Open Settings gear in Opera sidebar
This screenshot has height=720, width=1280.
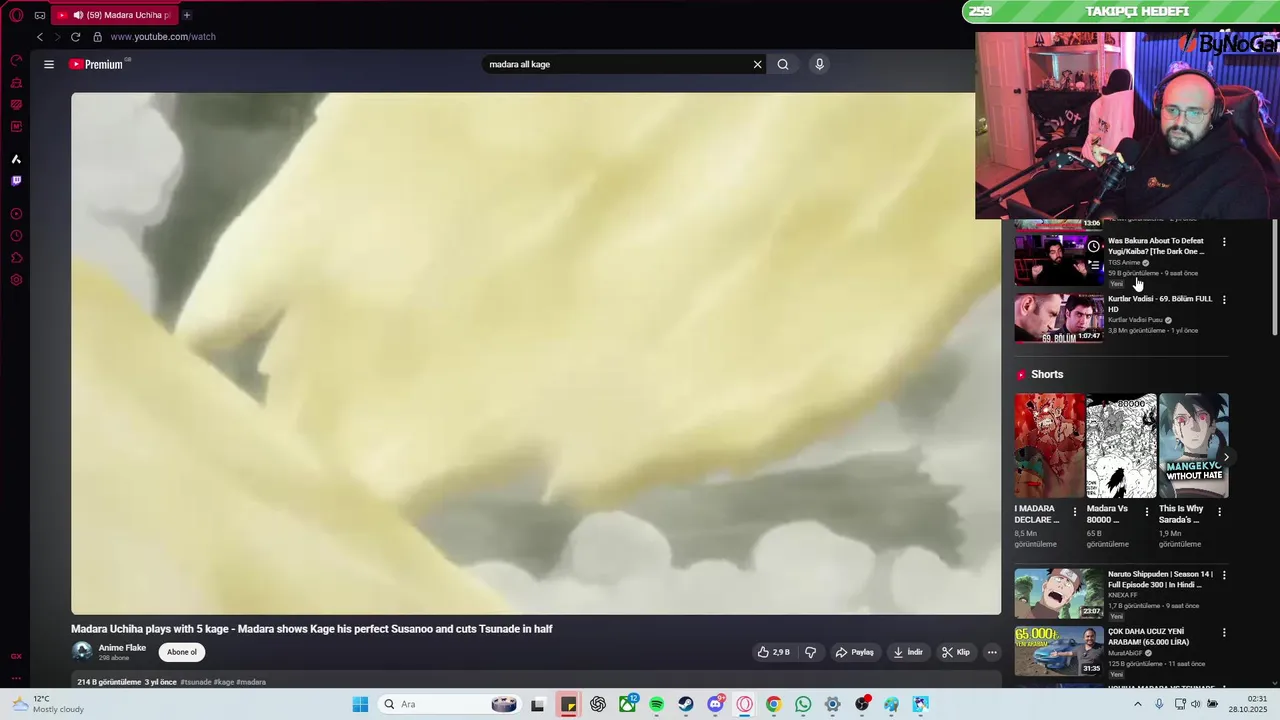click(x=16, y=280)
